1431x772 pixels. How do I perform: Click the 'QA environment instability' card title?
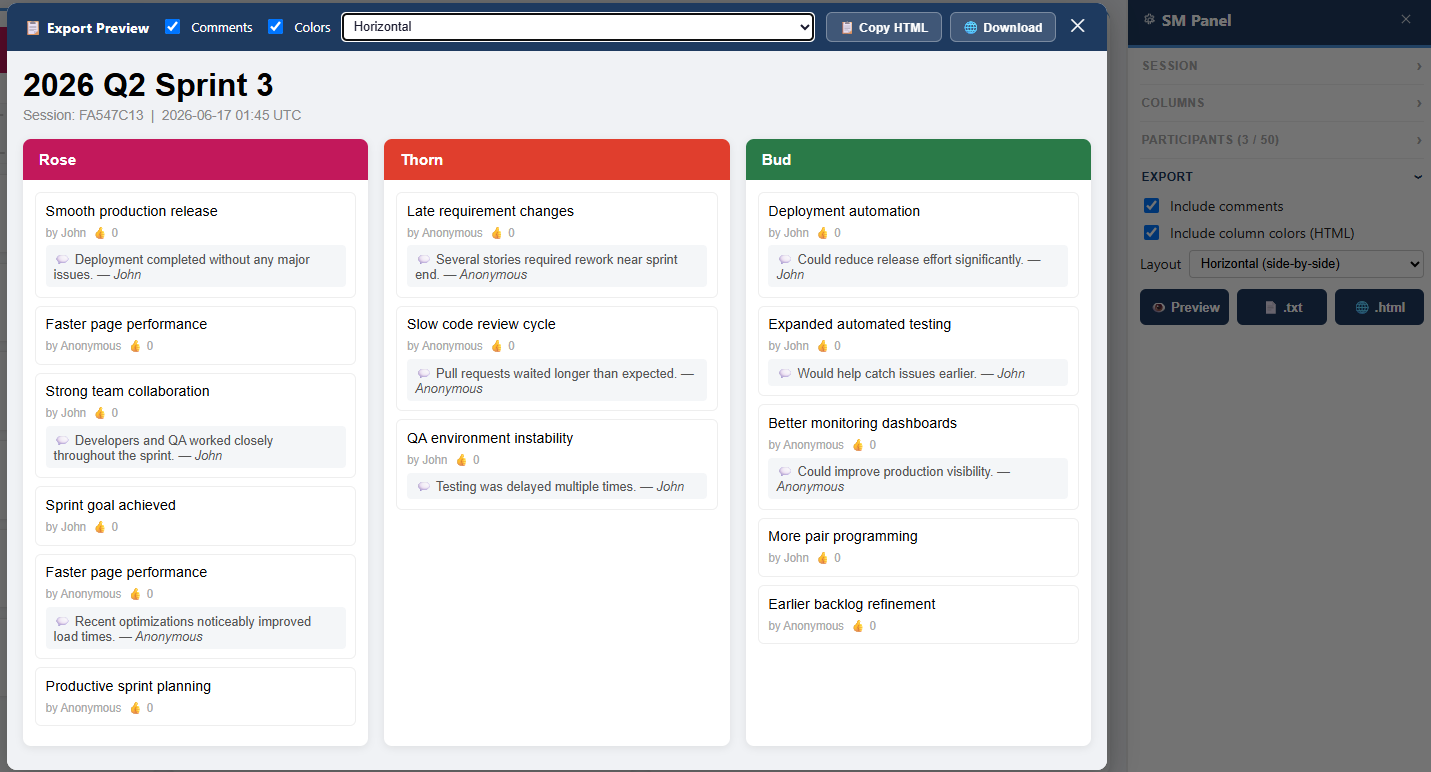pos(490,438)
